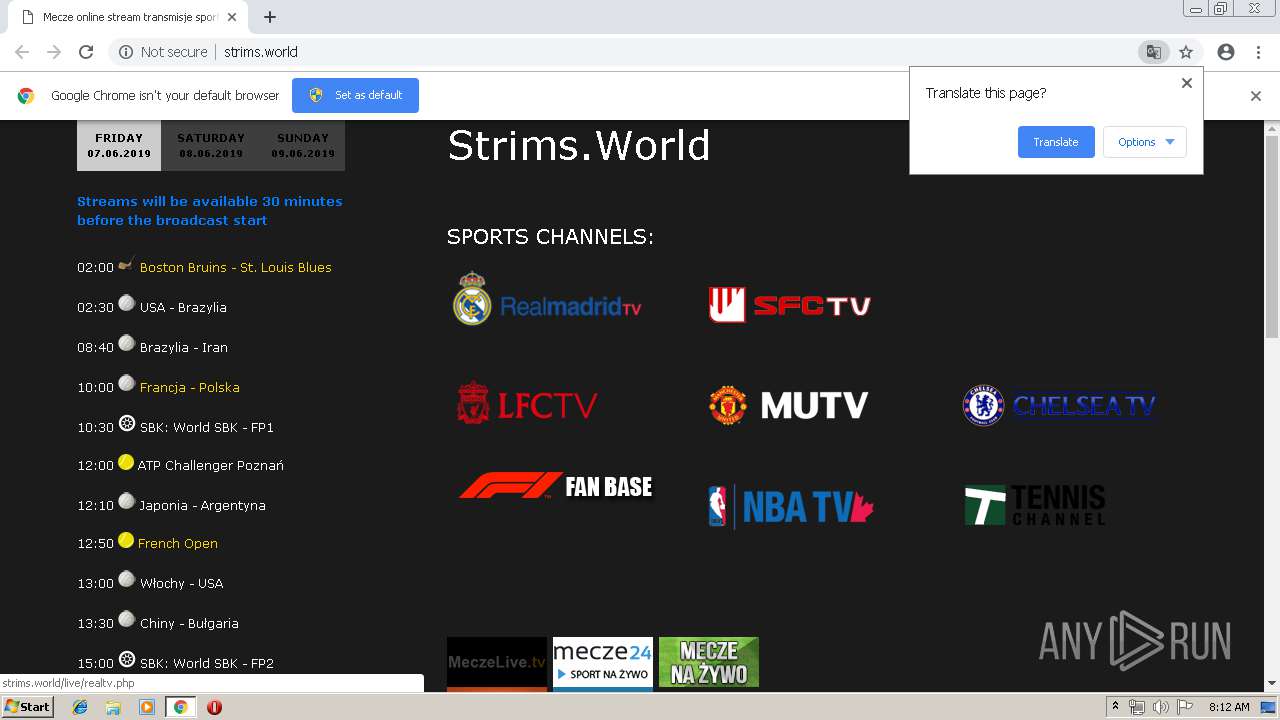This screenshot has width=1280, height=720.
Task: Click the browser Back arrow
Action: coord(22,52)
